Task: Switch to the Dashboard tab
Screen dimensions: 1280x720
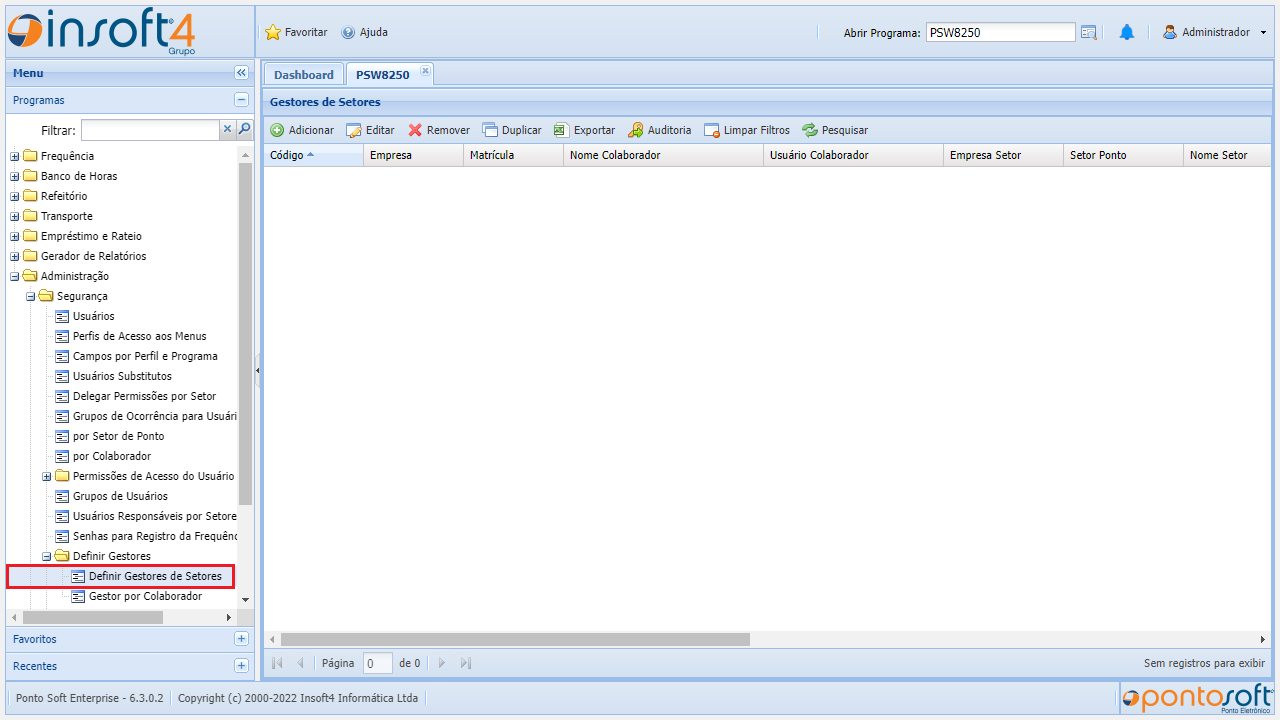Action: [303, 75]
